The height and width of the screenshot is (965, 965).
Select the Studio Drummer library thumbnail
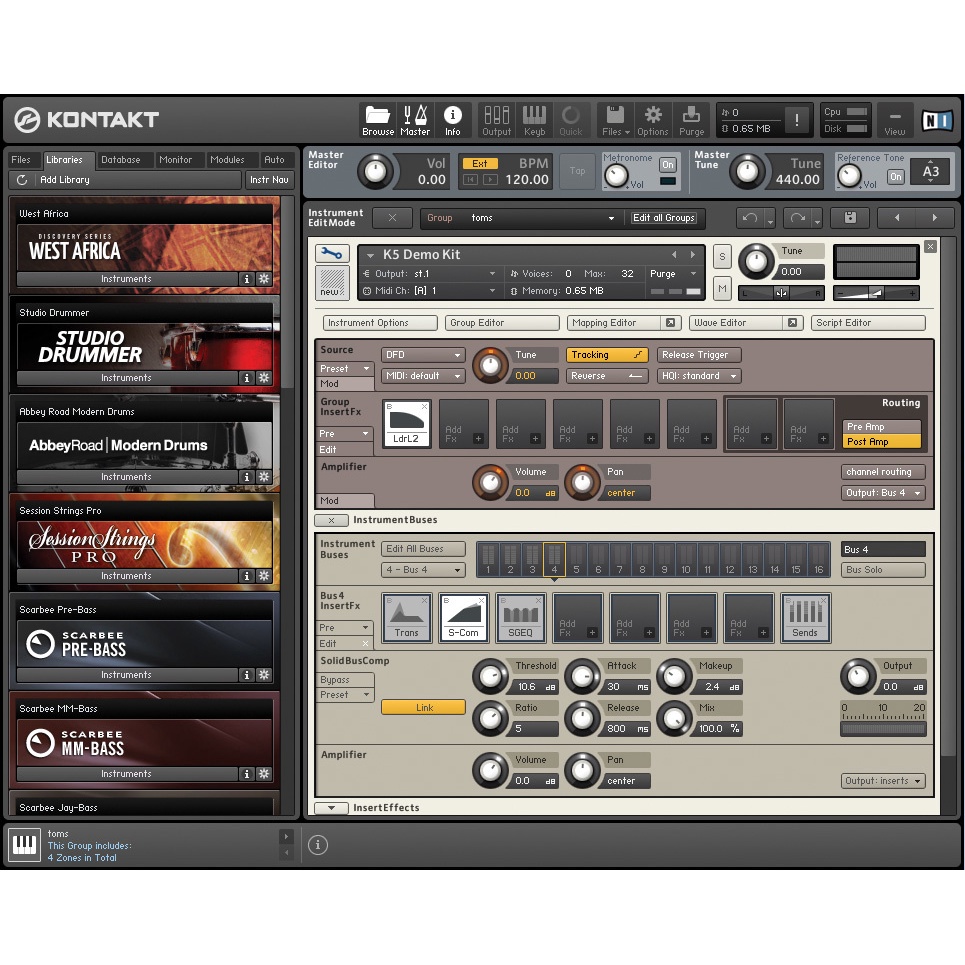coord(144,347)
